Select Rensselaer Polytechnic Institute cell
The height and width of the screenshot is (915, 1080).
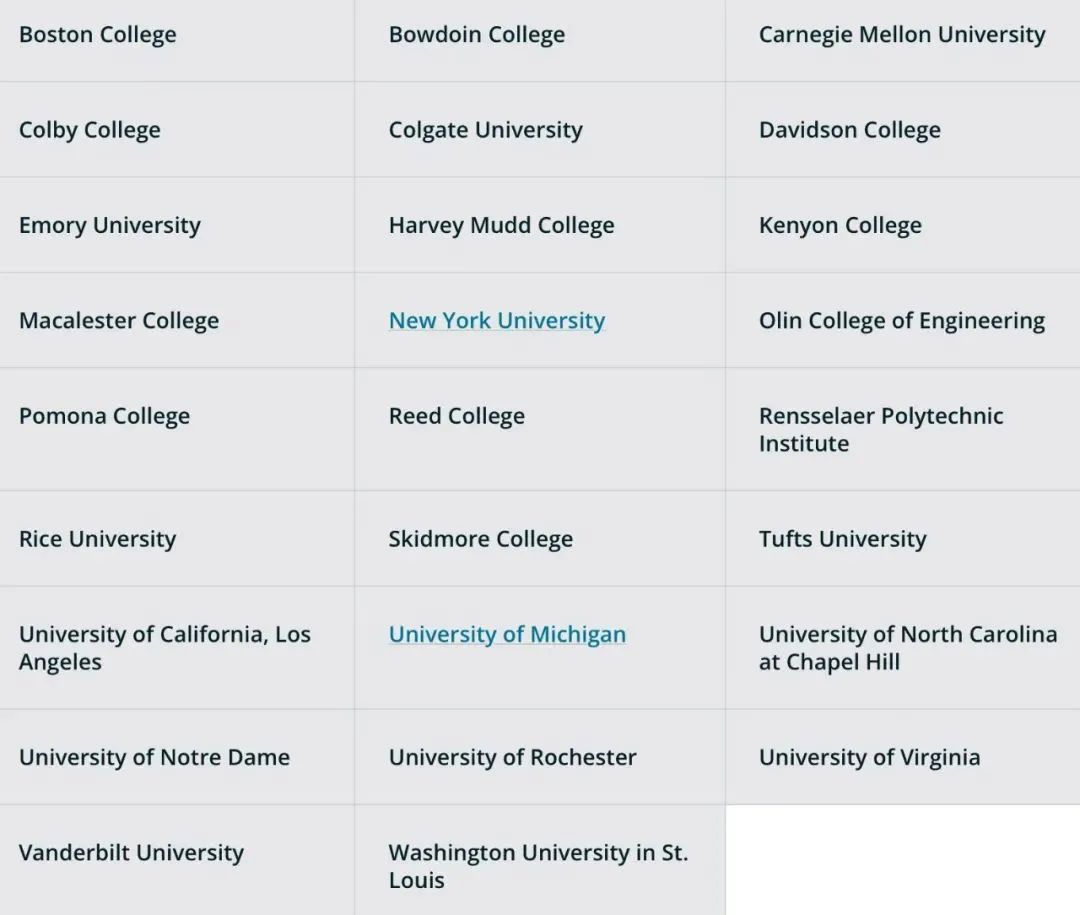[x=880, y=430]
